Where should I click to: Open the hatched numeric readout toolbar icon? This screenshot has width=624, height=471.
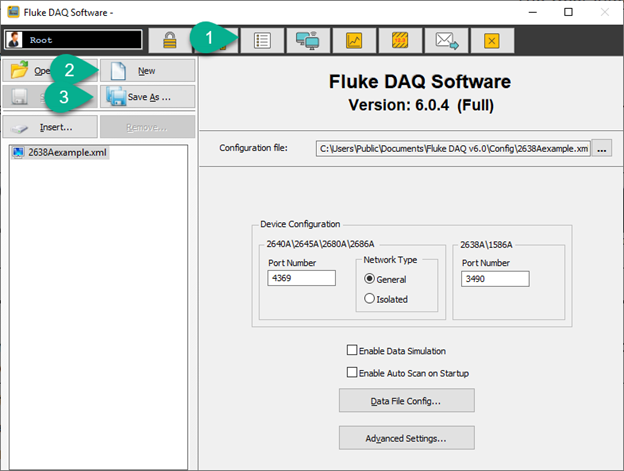400,41
